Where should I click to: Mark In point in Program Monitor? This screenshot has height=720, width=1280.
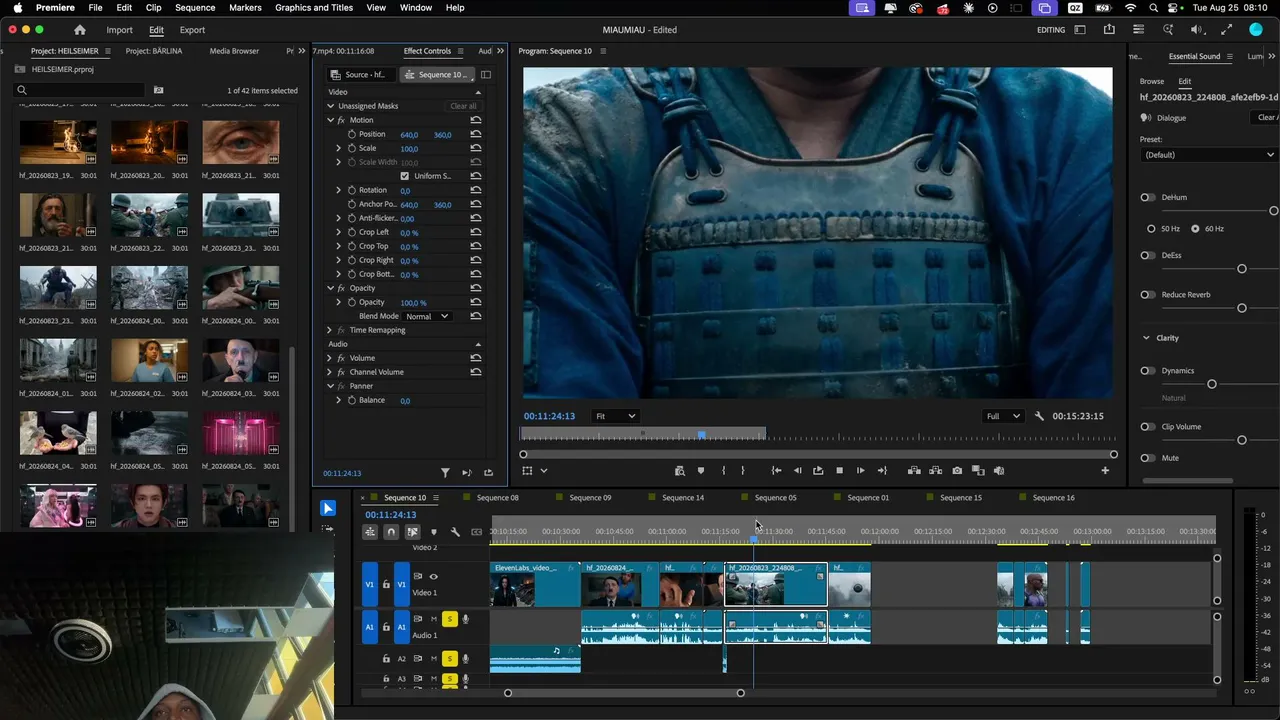coord(723,471)
